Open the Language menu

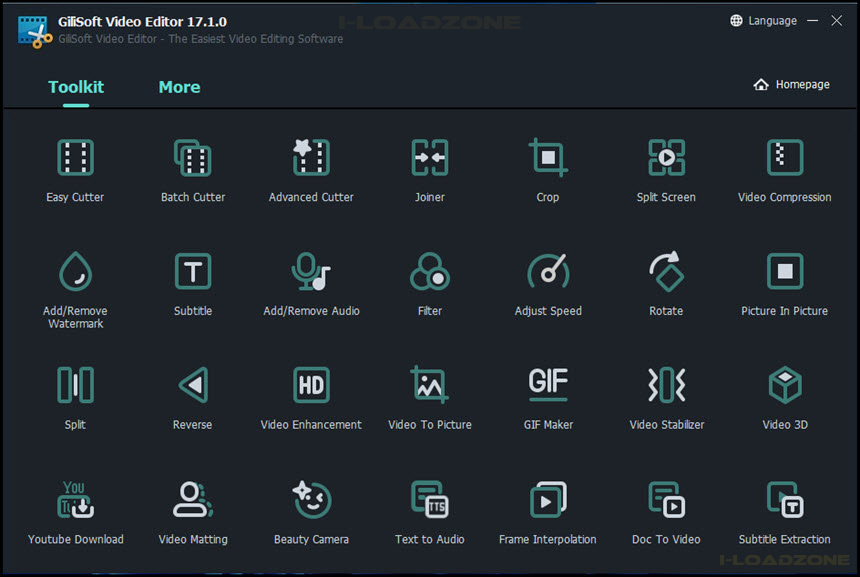point(763,21)
